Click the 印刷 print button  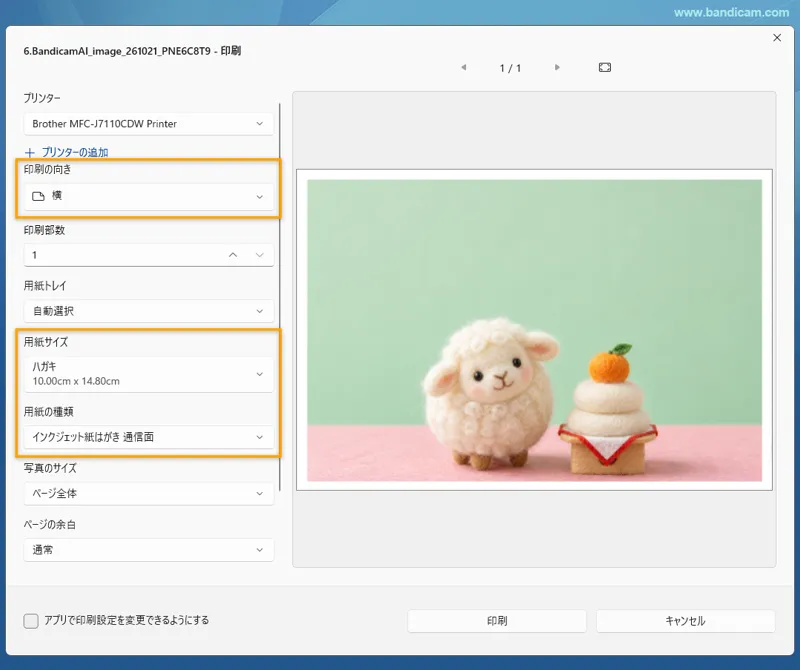tap(497, 621)
